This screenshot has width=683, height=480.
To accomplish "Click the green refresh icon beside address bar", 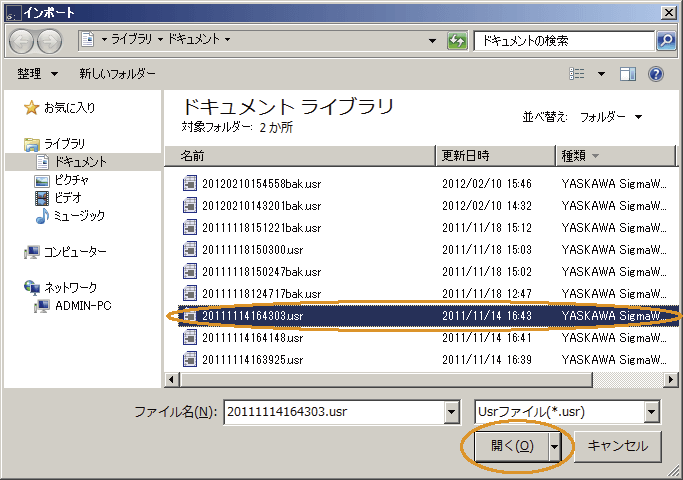I will [457, 41].
